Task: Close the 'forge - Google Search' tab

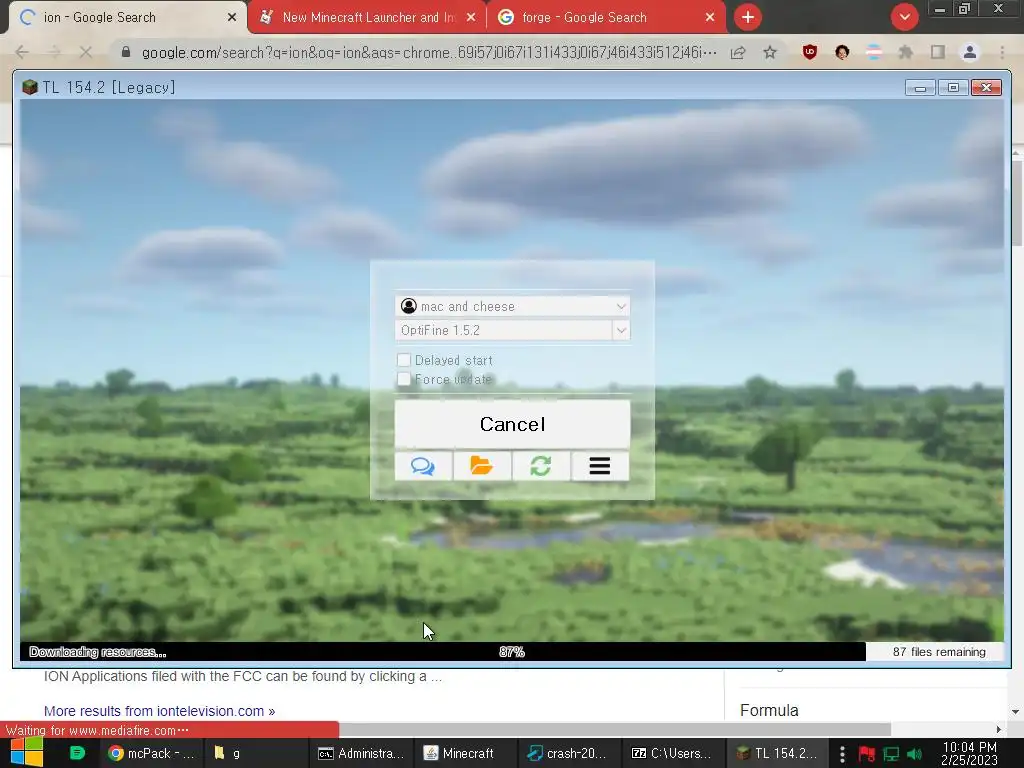Action: [710, 18]
